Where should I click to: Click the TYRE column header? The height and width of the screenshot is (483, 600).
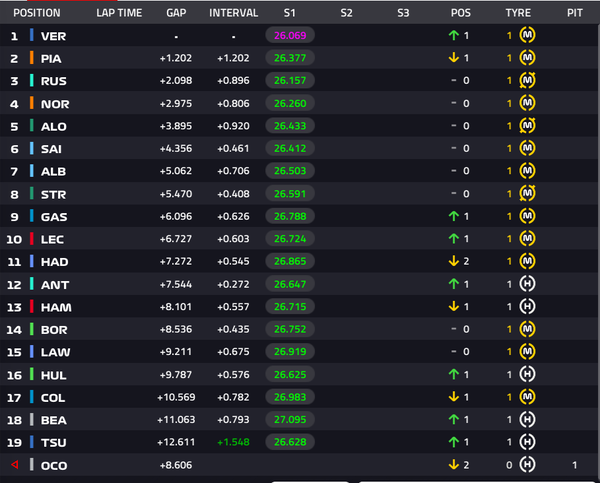click(518, 13)
